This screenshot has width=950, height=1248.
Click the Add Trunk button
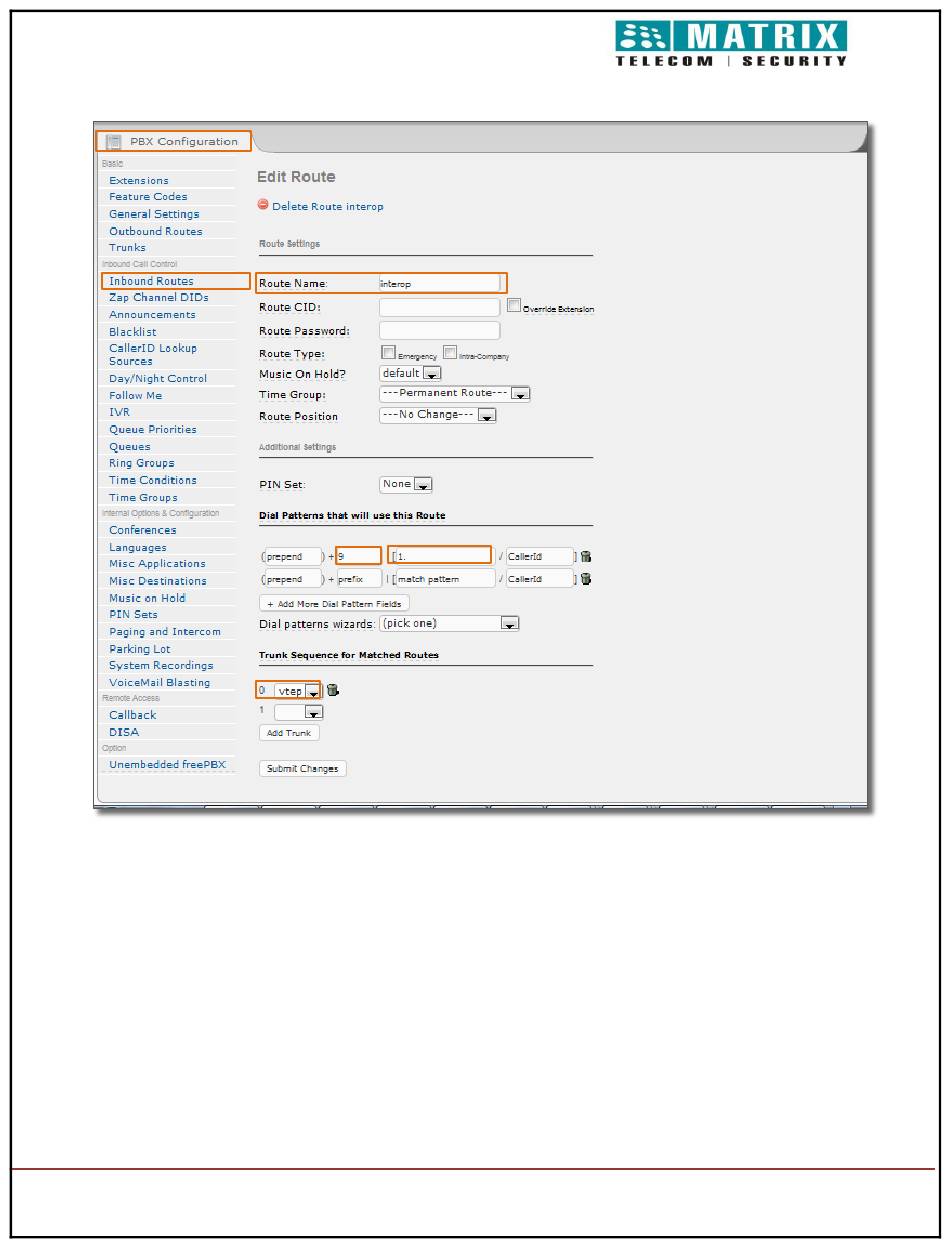pyautogui.click(x=289, y=733)
